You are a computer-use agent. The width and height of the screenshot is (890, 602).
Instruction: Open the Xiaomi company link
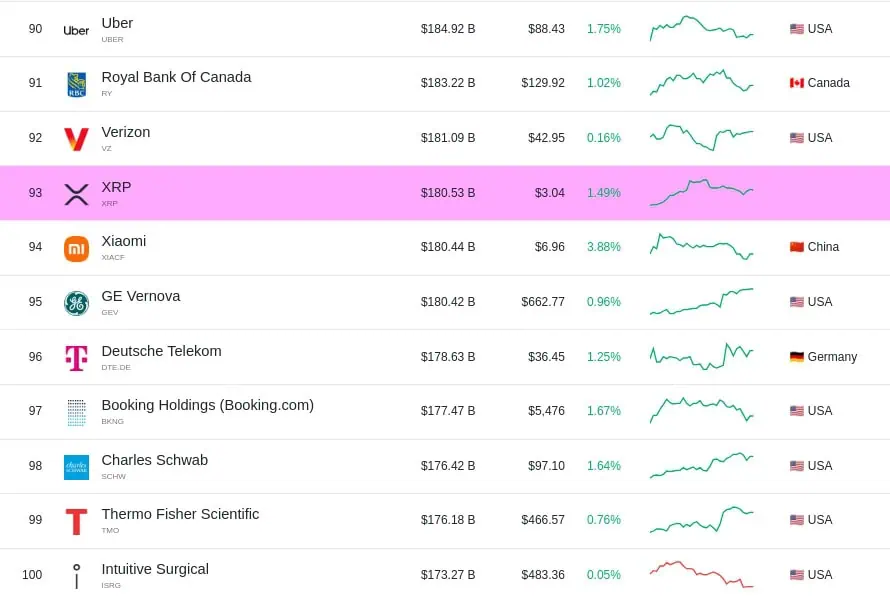pos(124,241)
